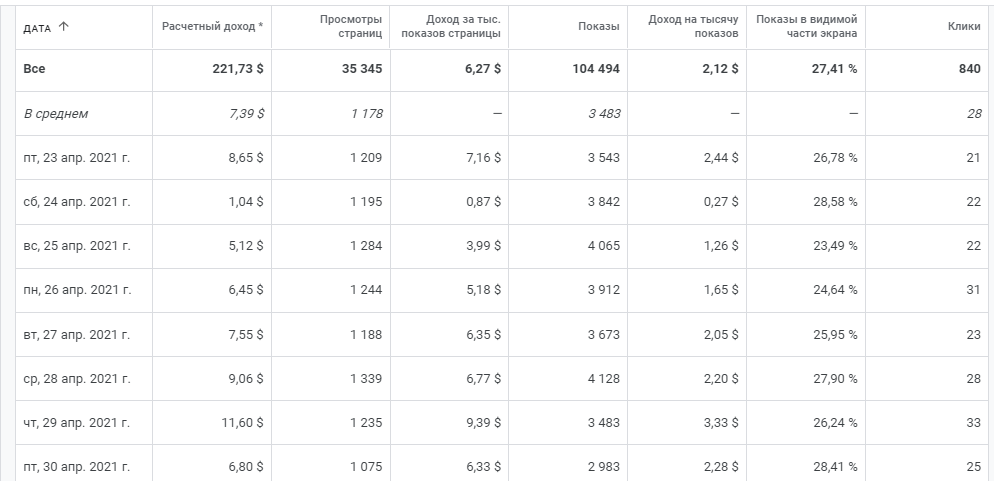
Task: Click the Показы column header
Action: [x=598, y=26]
